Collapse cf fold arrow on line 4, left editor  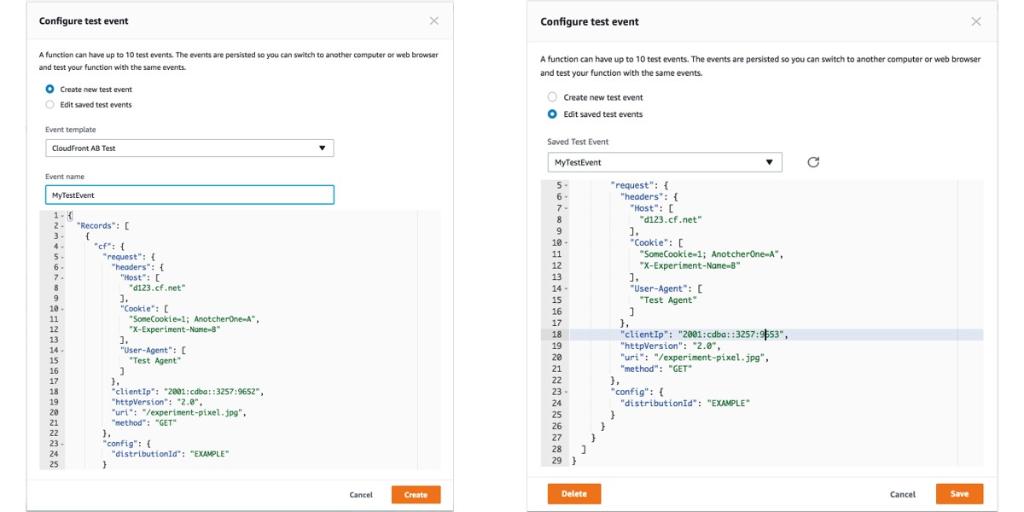[x=61, y=247]
